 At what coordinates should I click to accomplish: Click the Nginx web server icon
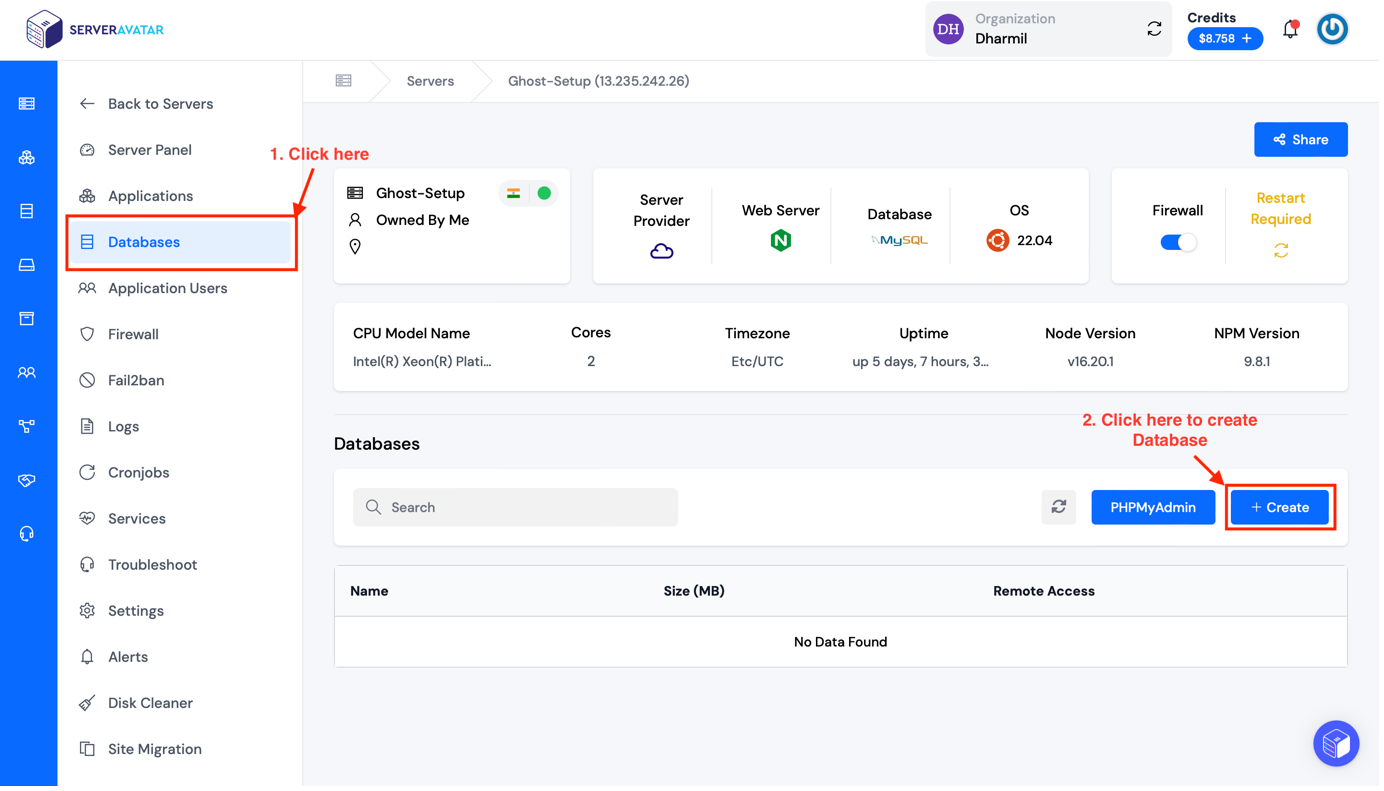[783, 241]
